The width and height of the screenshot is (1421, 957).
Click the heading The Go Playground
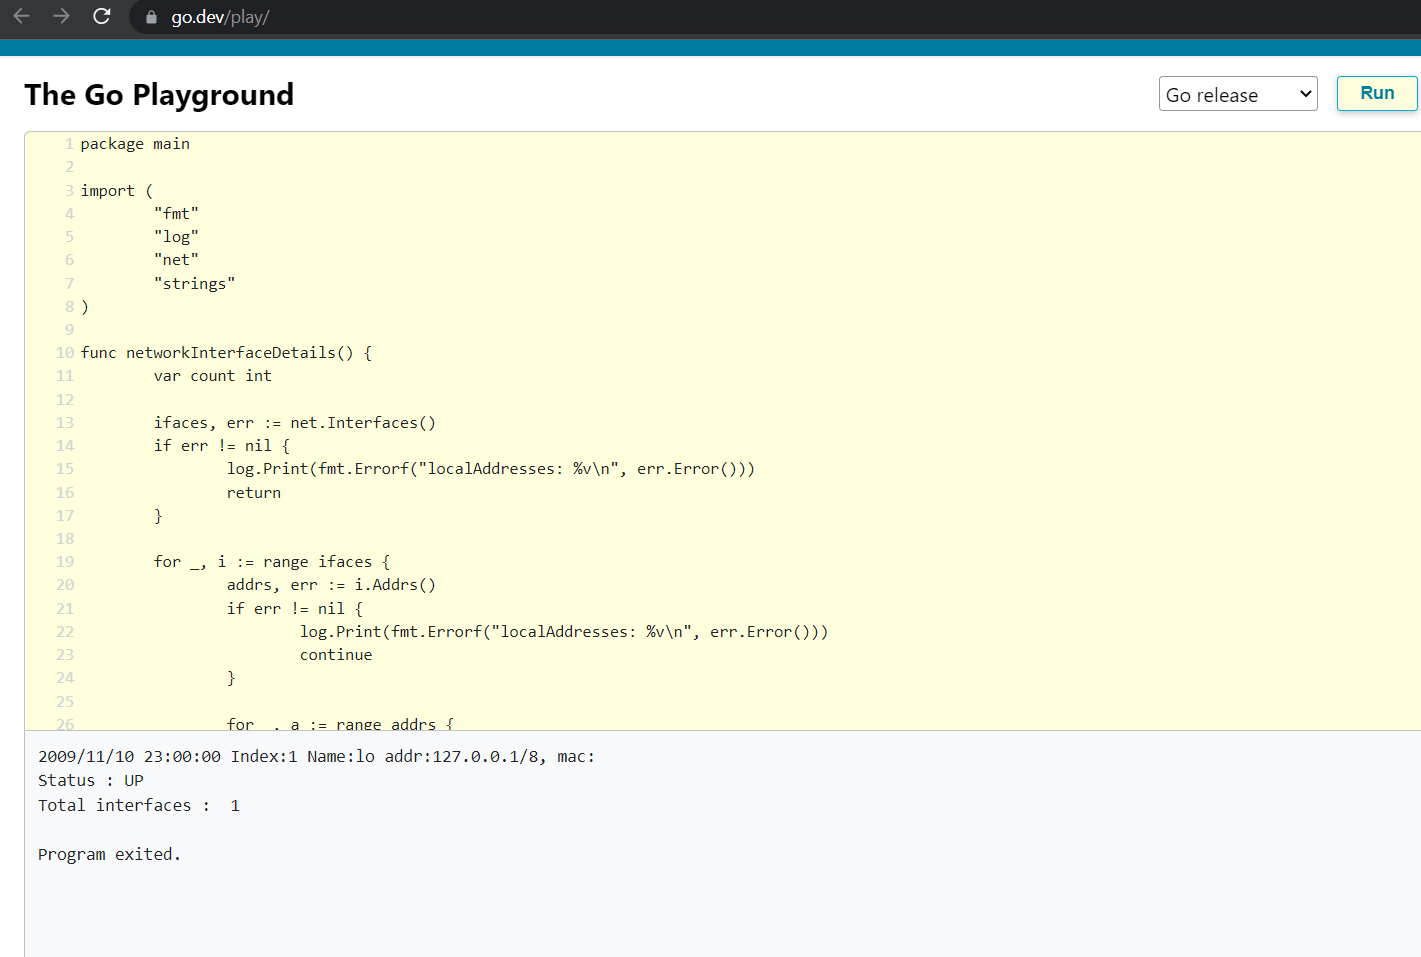point(159,94)
